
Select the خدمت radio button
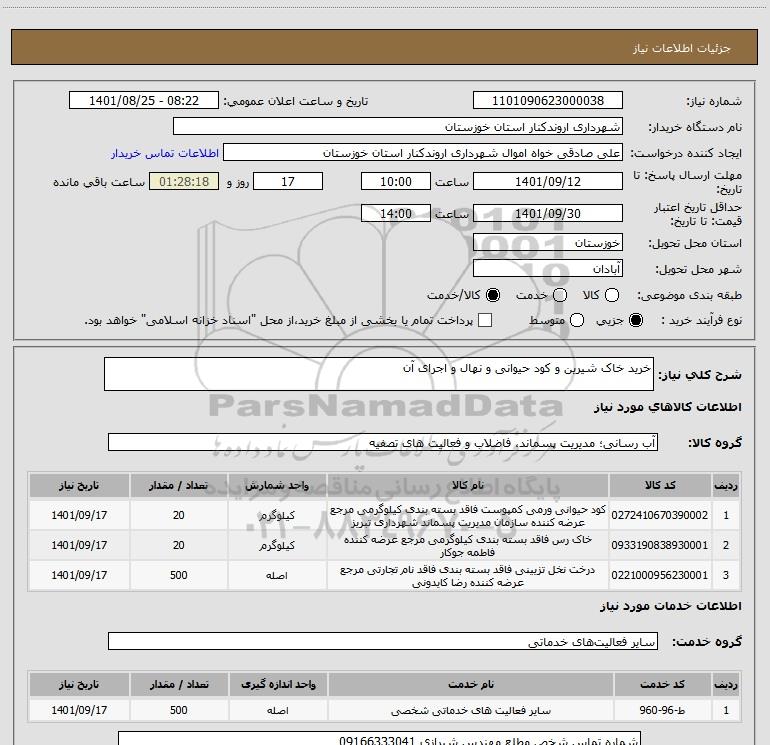tap(560, 295)
